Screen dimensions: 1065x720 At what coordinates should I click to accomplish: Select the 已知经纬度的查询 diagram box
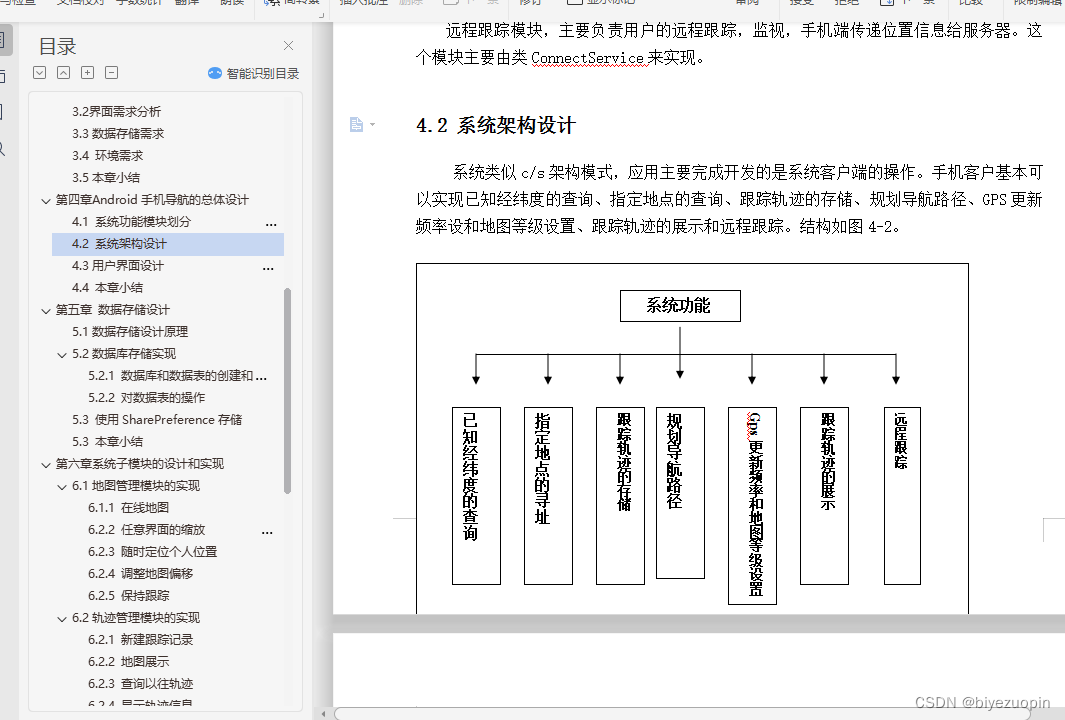(x=476, y=496)
